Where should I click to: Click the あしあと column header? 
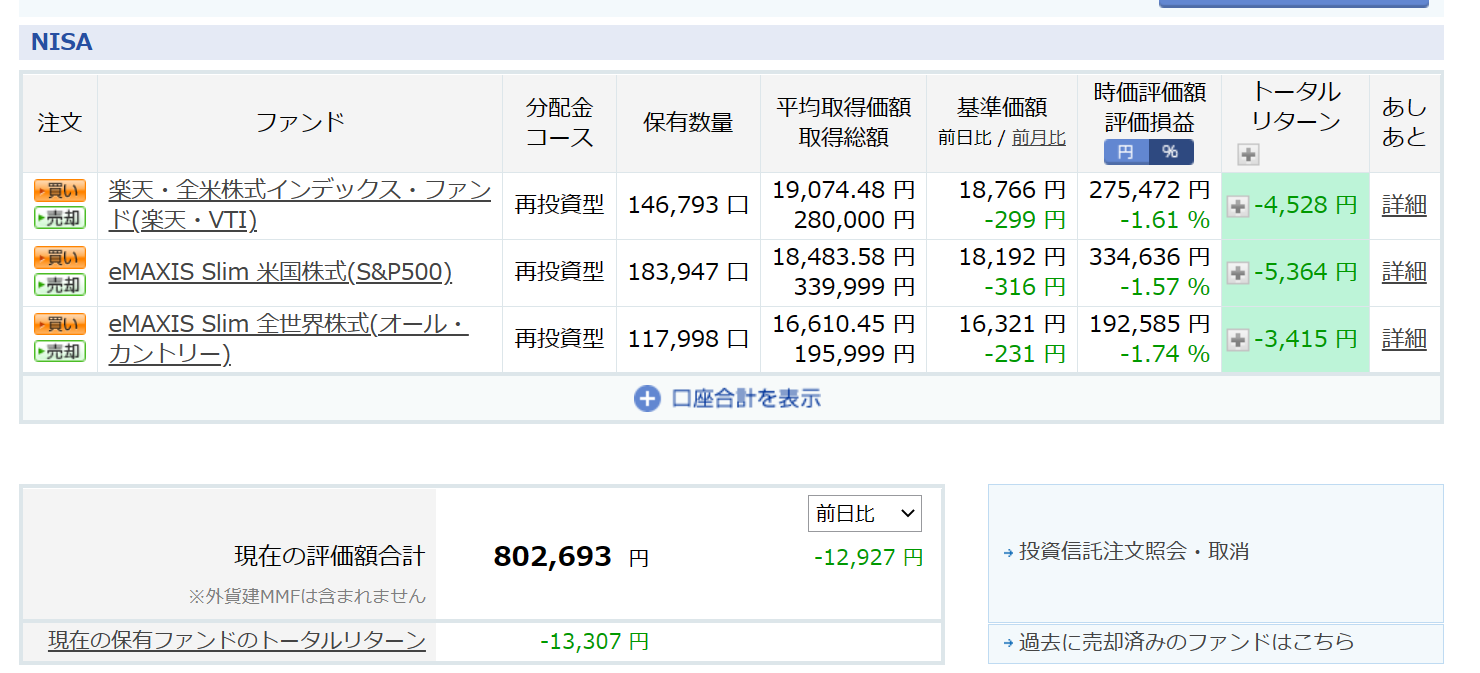tap(1404, 122)
